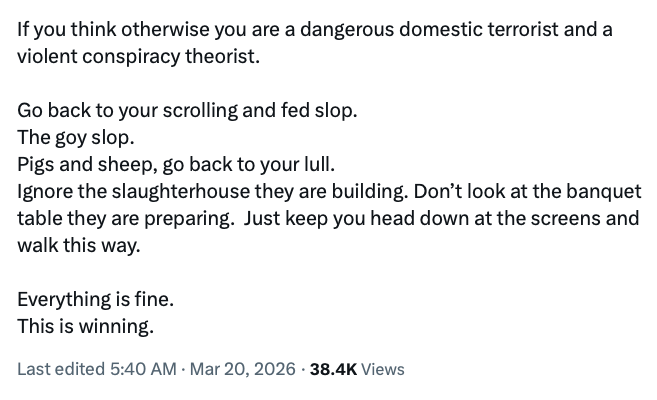
Task: Click the Mar 20, 2026 date
Action: [x=241, y=369]
